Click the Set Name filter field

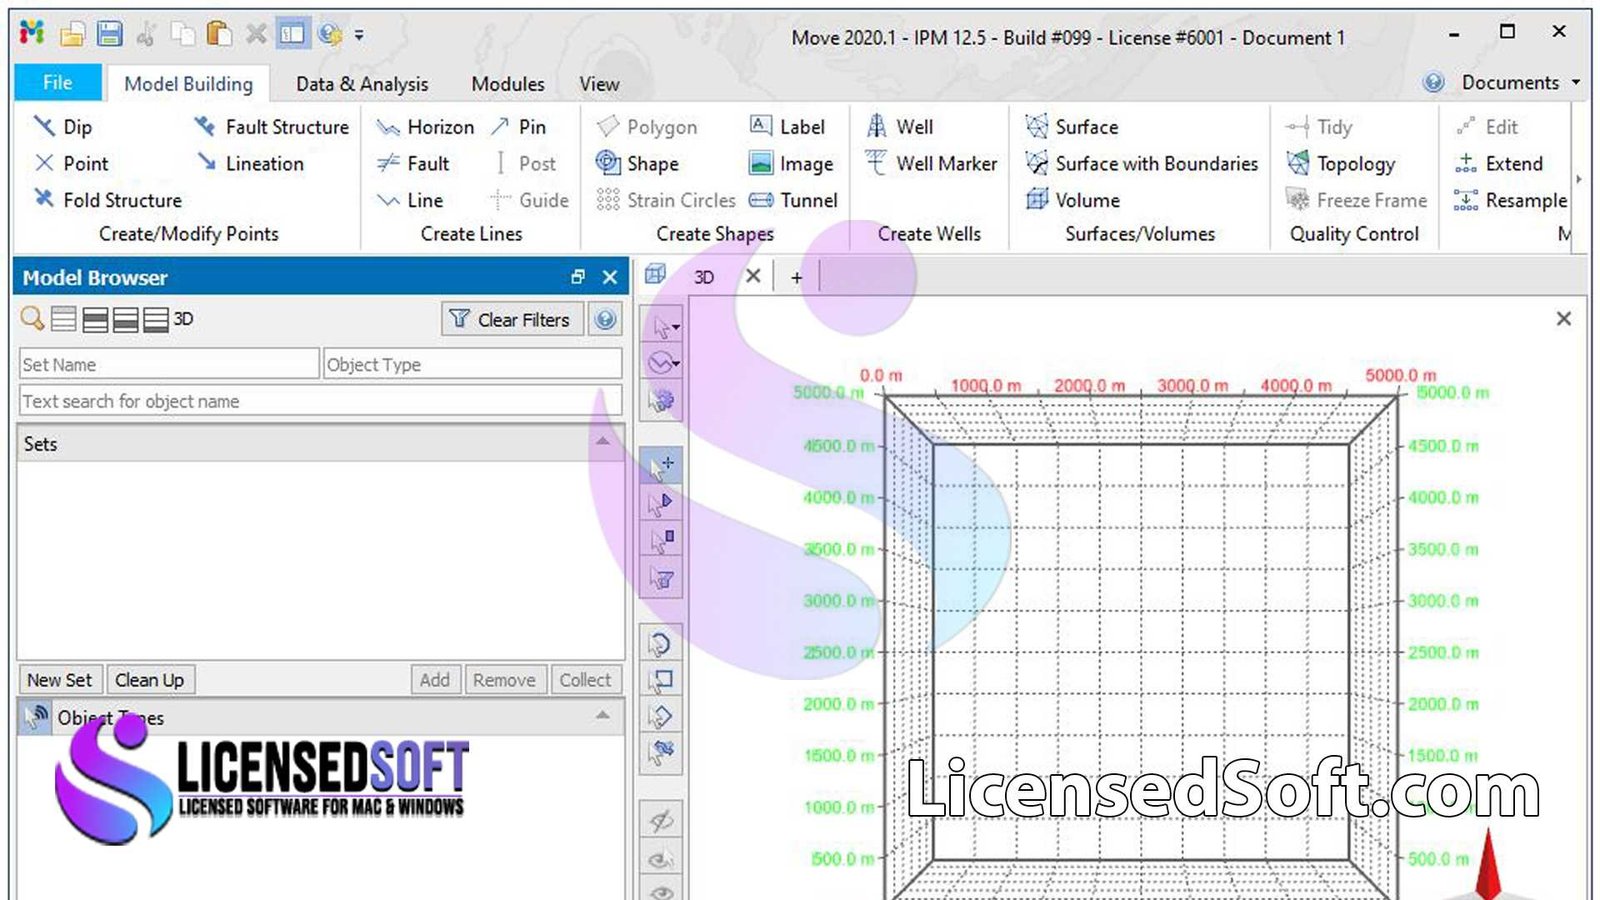[x=169, y=364]
